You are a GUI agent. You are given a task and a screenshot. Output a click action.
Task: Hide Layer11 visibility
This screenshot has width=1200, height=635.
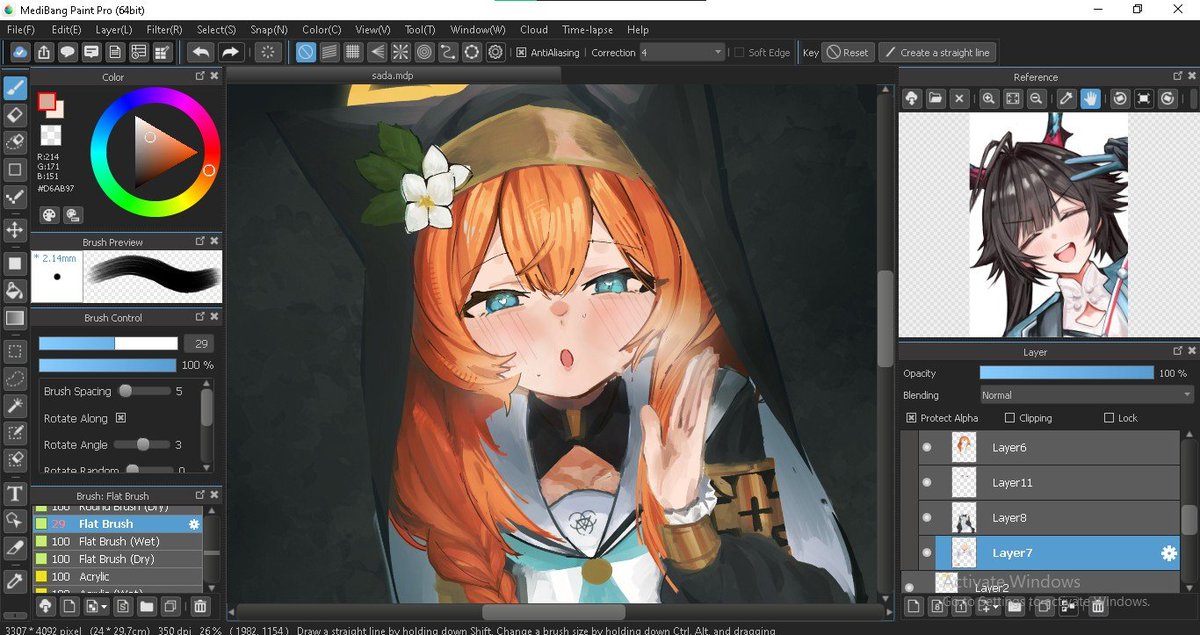click(x=926, y=483)
